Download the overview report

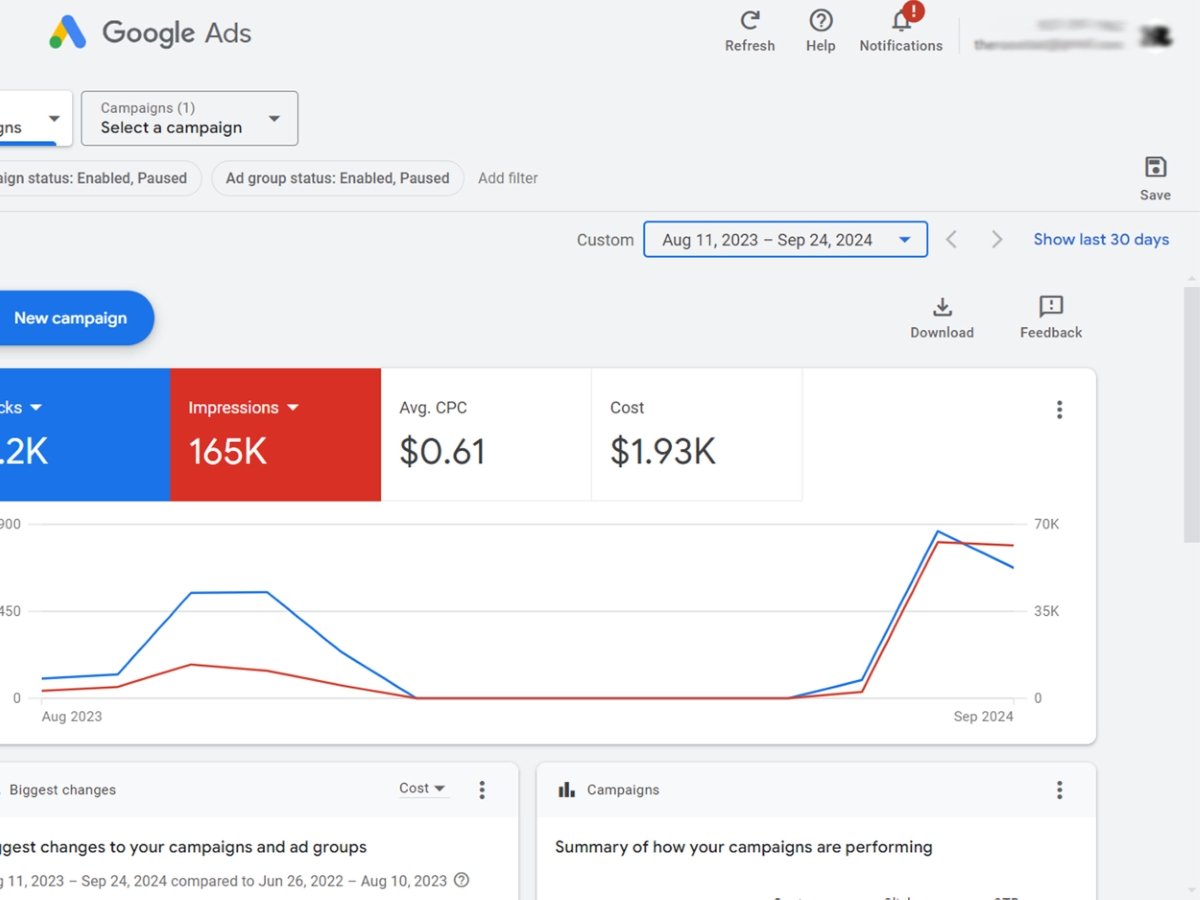942,318
